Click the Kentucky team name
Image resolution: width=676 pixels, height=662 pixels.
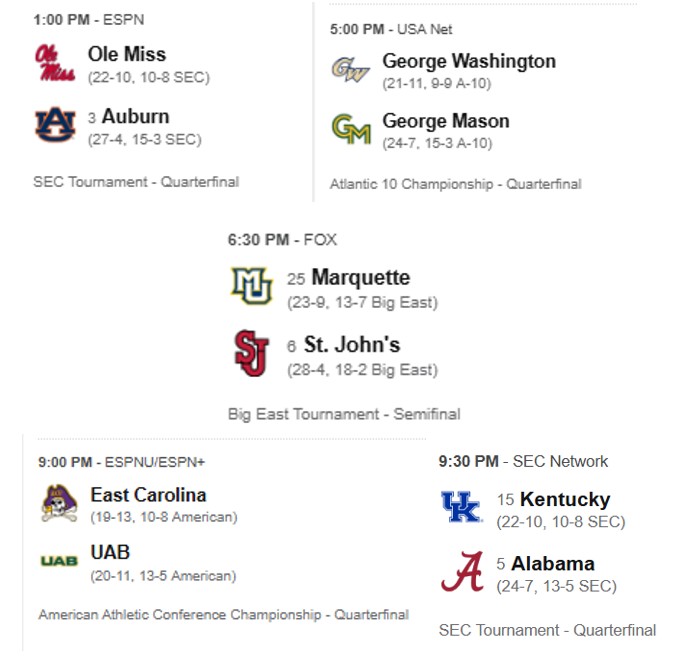pyautogui.click(x=565, y=499)
